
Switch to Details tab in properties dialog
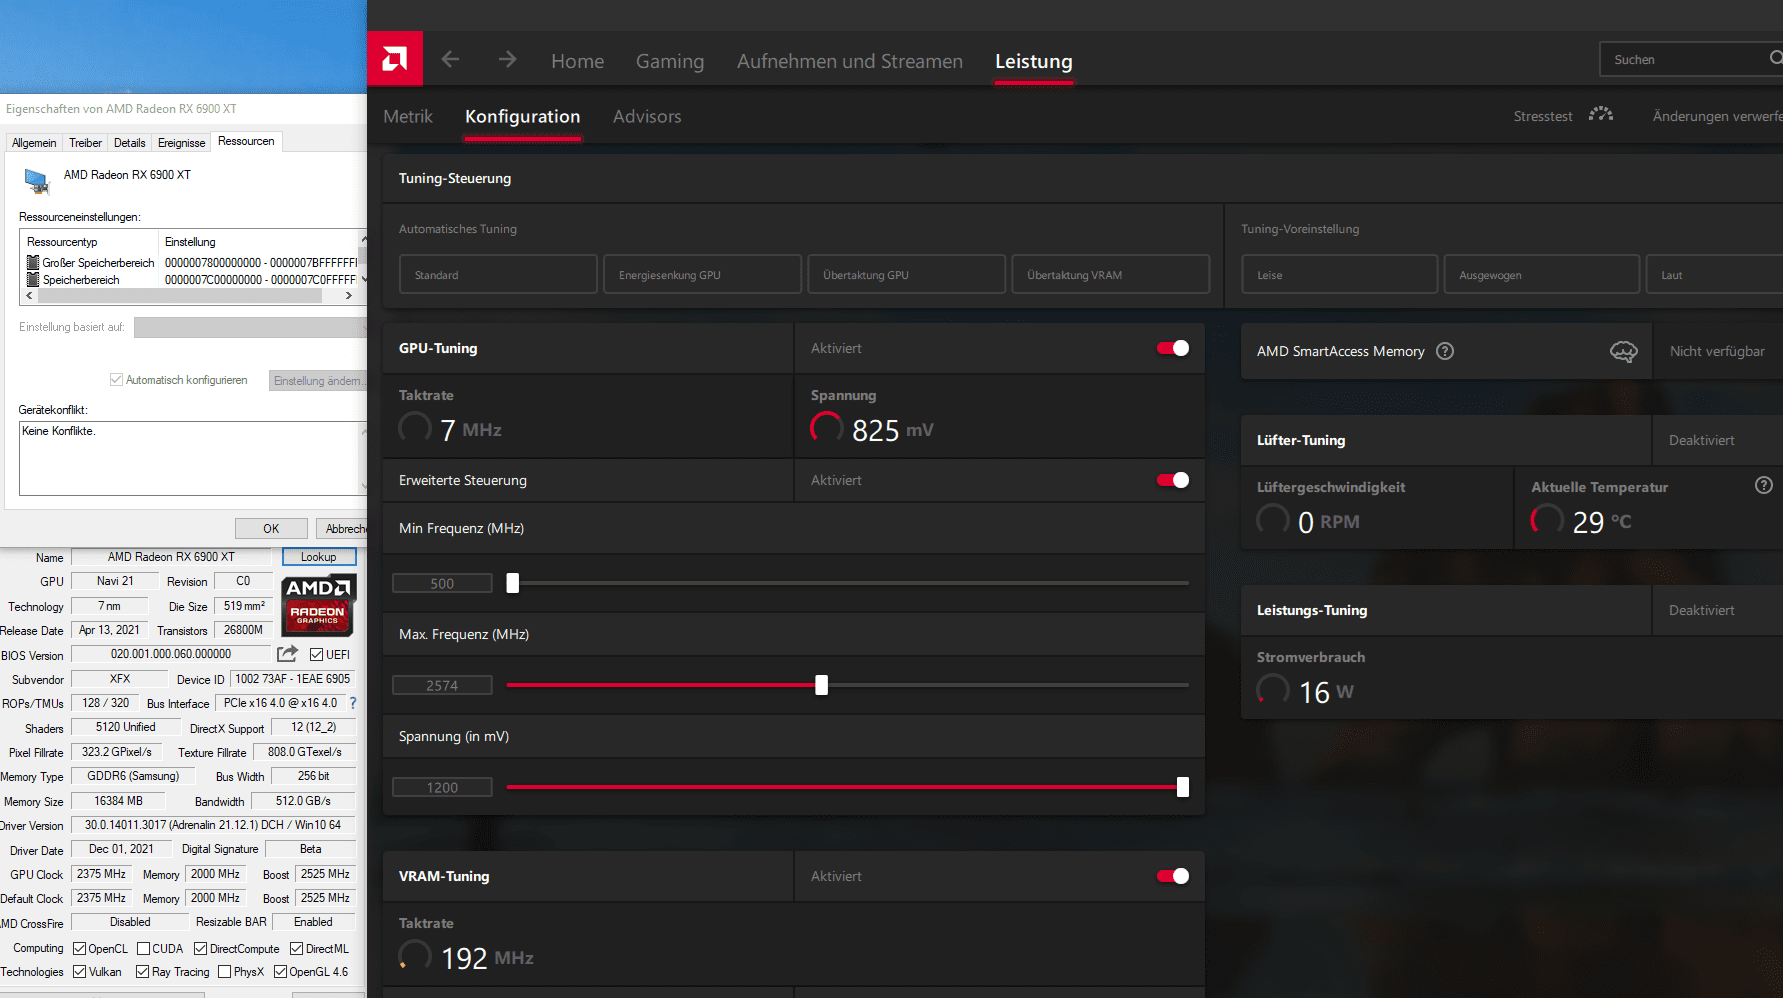(129, 143)
